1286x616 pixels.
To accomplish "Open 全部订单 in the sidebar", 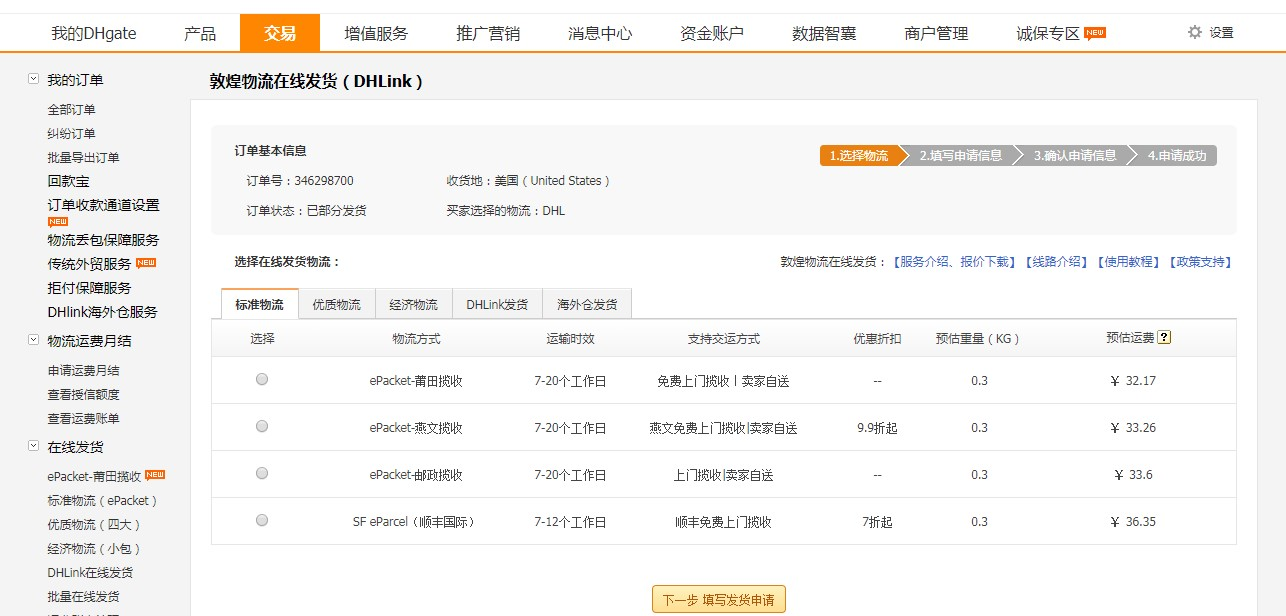I will [x=72, y=110].
